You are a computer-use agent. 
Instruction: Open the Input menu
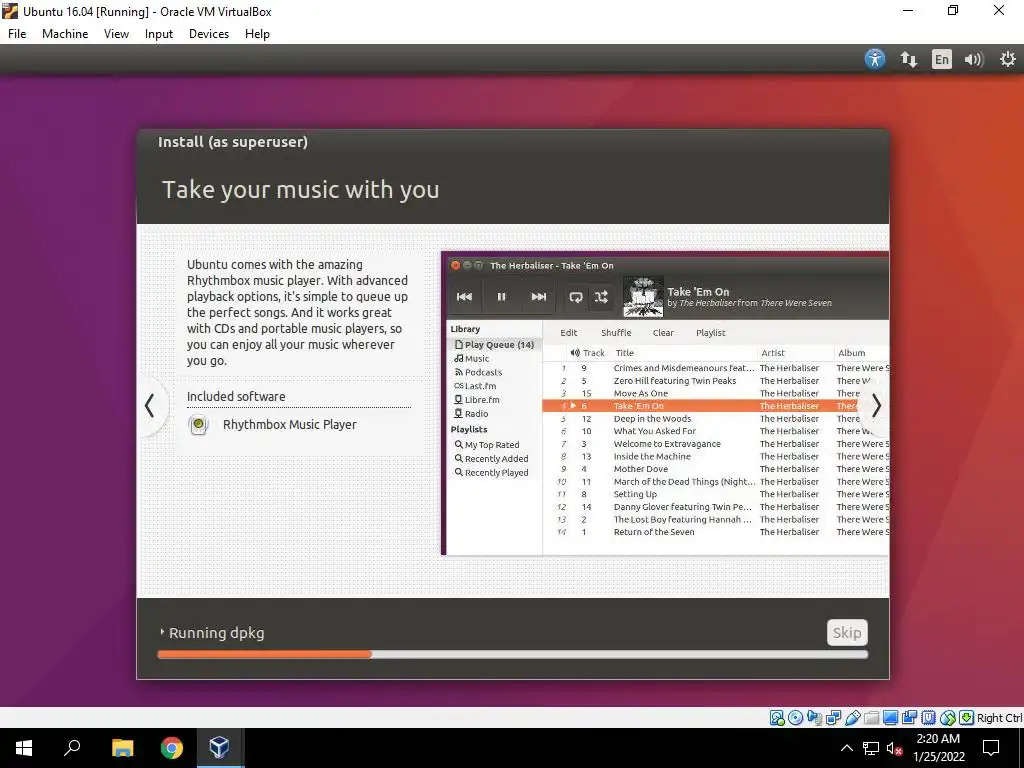coord(159,34)
